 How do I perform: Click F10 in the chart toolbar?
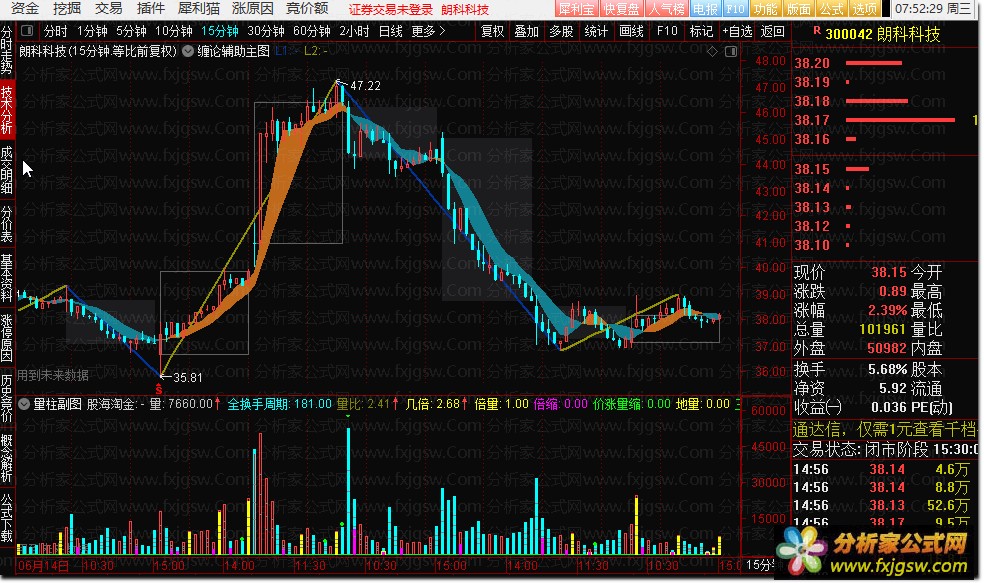coord(666,31)
